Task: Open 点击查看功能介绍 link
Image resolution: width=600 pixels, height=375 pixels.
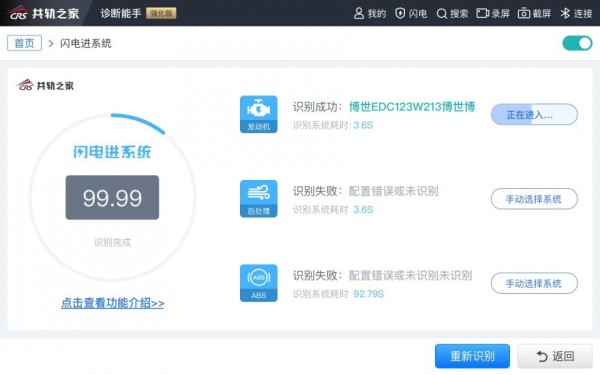Action: tap(112, 303)
